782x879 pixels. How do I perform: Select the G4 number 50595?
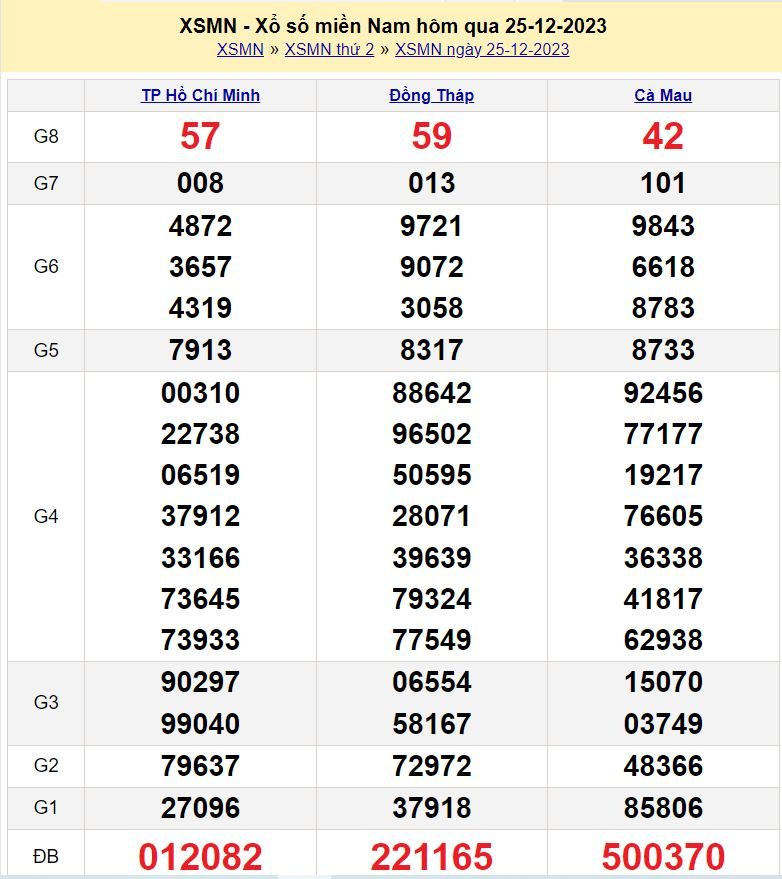(x=432, y=475)
